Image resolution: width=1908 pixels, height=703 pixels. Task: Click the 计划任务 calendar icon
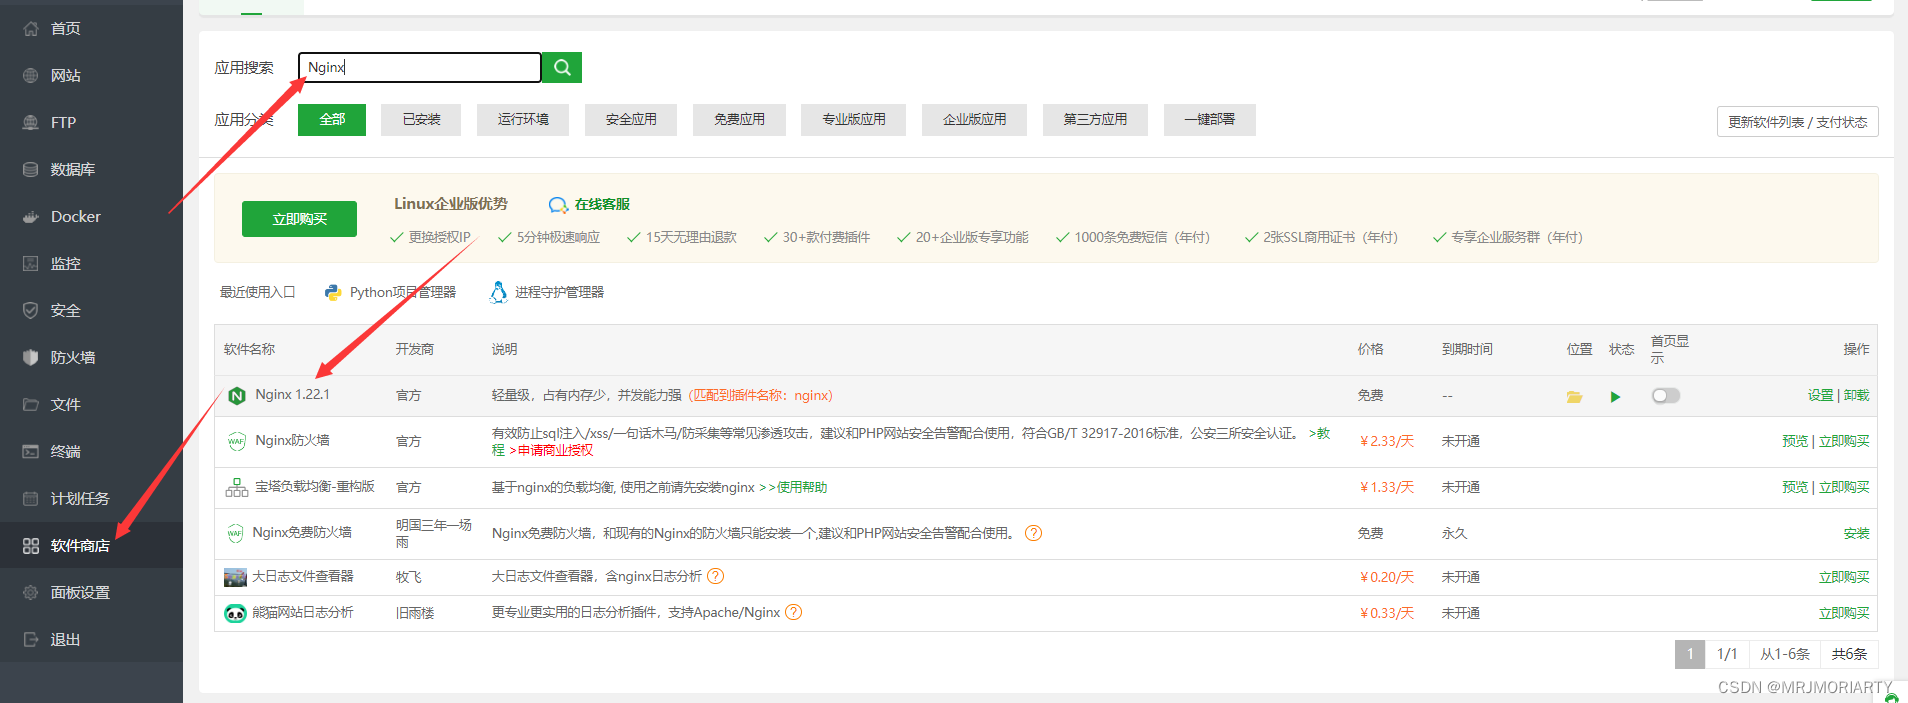coord(31,499)
